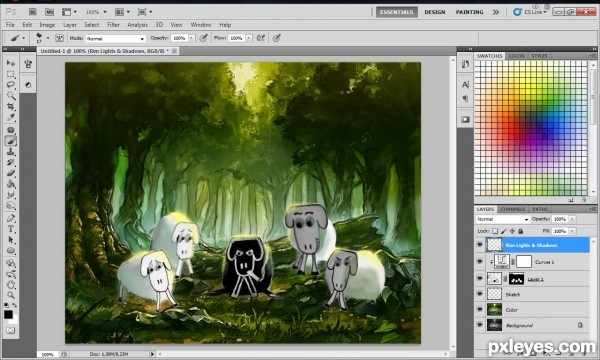Toggle tablet pressure for opacity

[x=204, y=38]
